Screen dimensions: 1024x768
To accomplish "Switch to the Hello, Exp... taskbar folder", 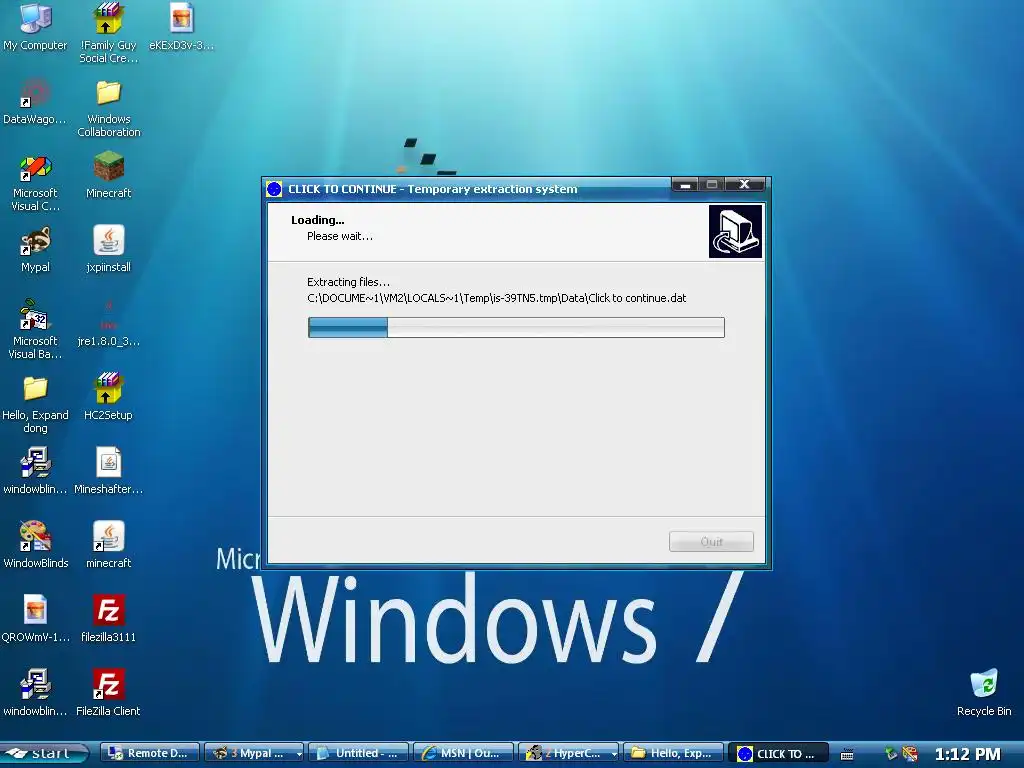I will pos(673,753).
